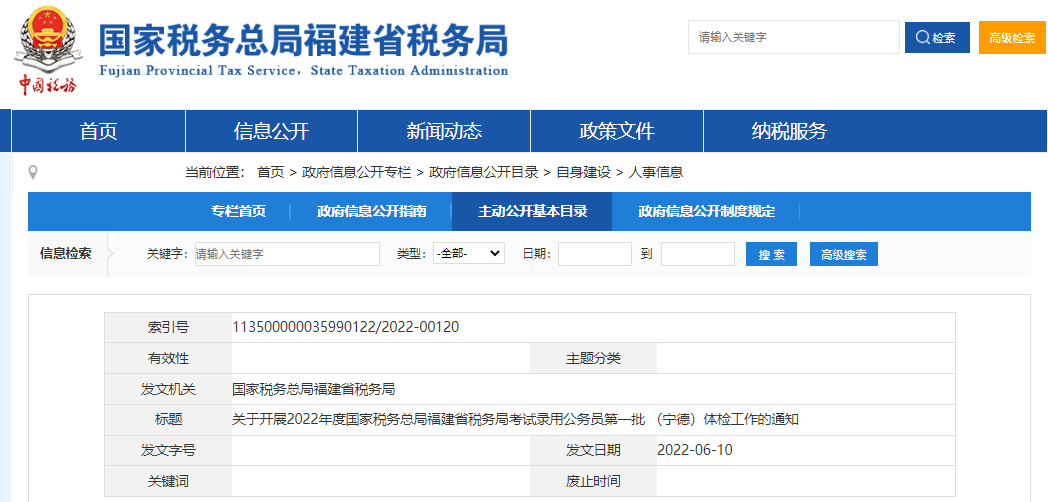Click the end date field after 到

(698, 254)
